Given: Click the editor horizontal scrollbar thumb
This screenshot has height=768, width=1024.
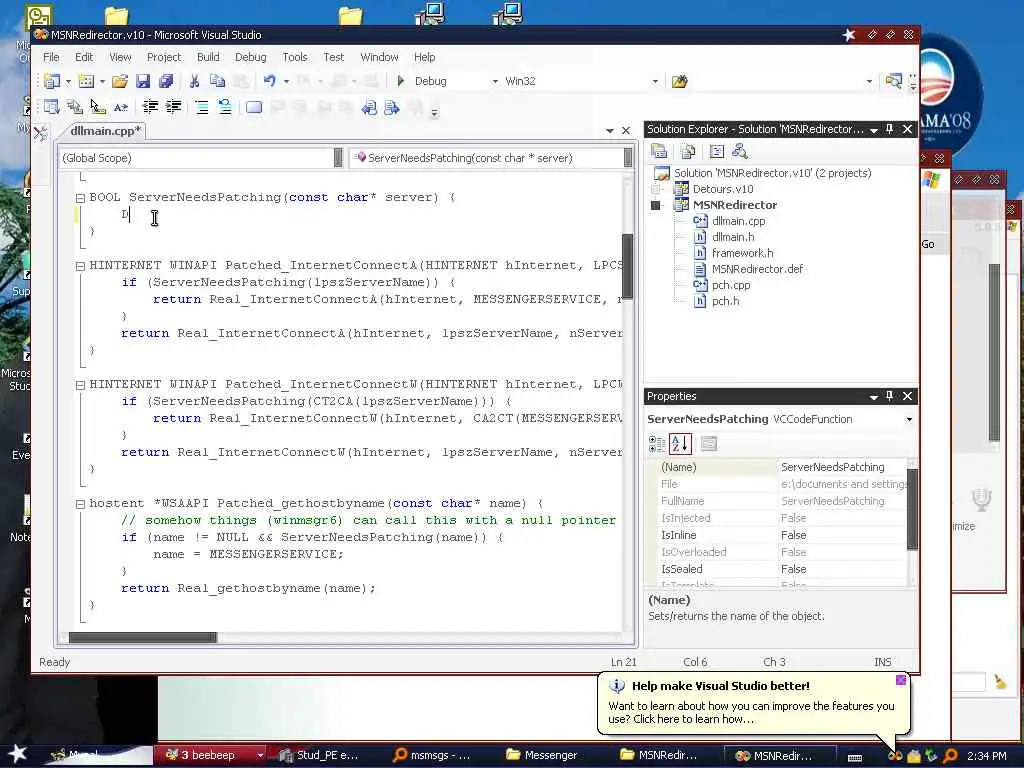Looking at the screenshot, I should coord(142,637).
